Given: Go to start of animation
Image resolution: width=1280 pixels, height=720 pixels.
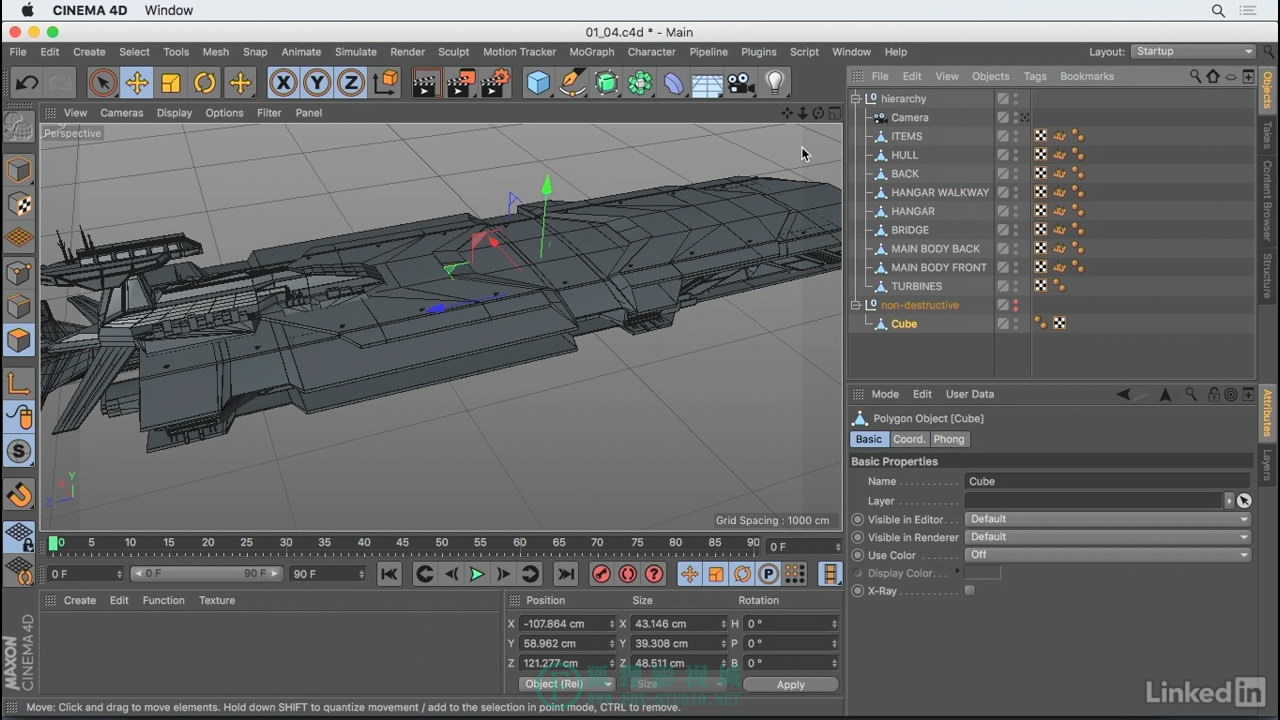Looking at the screenshot, I should coord(389,574).
